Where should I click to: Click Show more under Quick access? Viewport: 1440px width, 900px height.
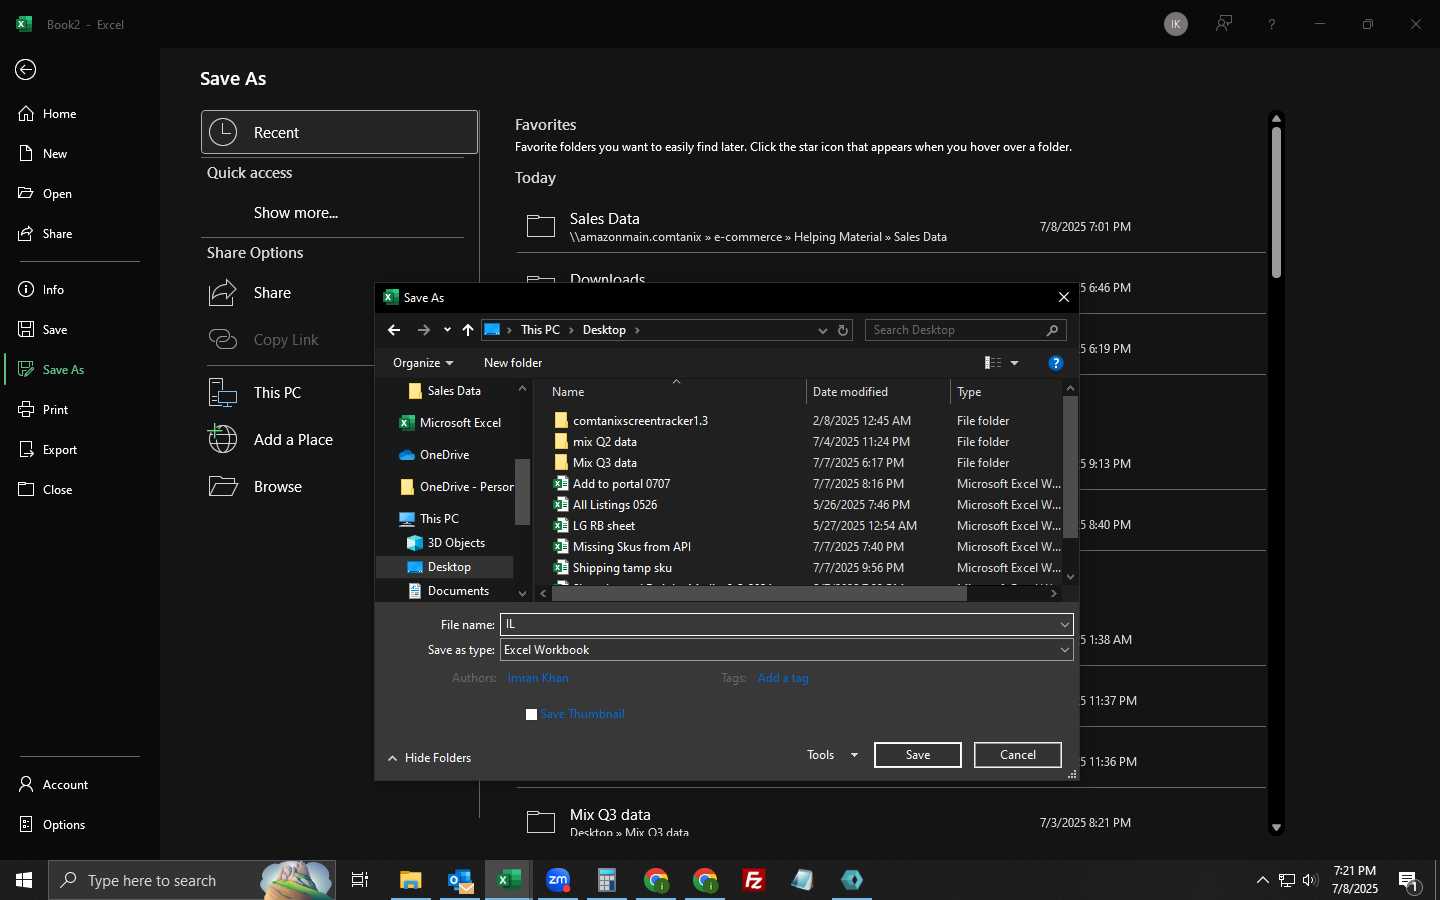[296, 213]
